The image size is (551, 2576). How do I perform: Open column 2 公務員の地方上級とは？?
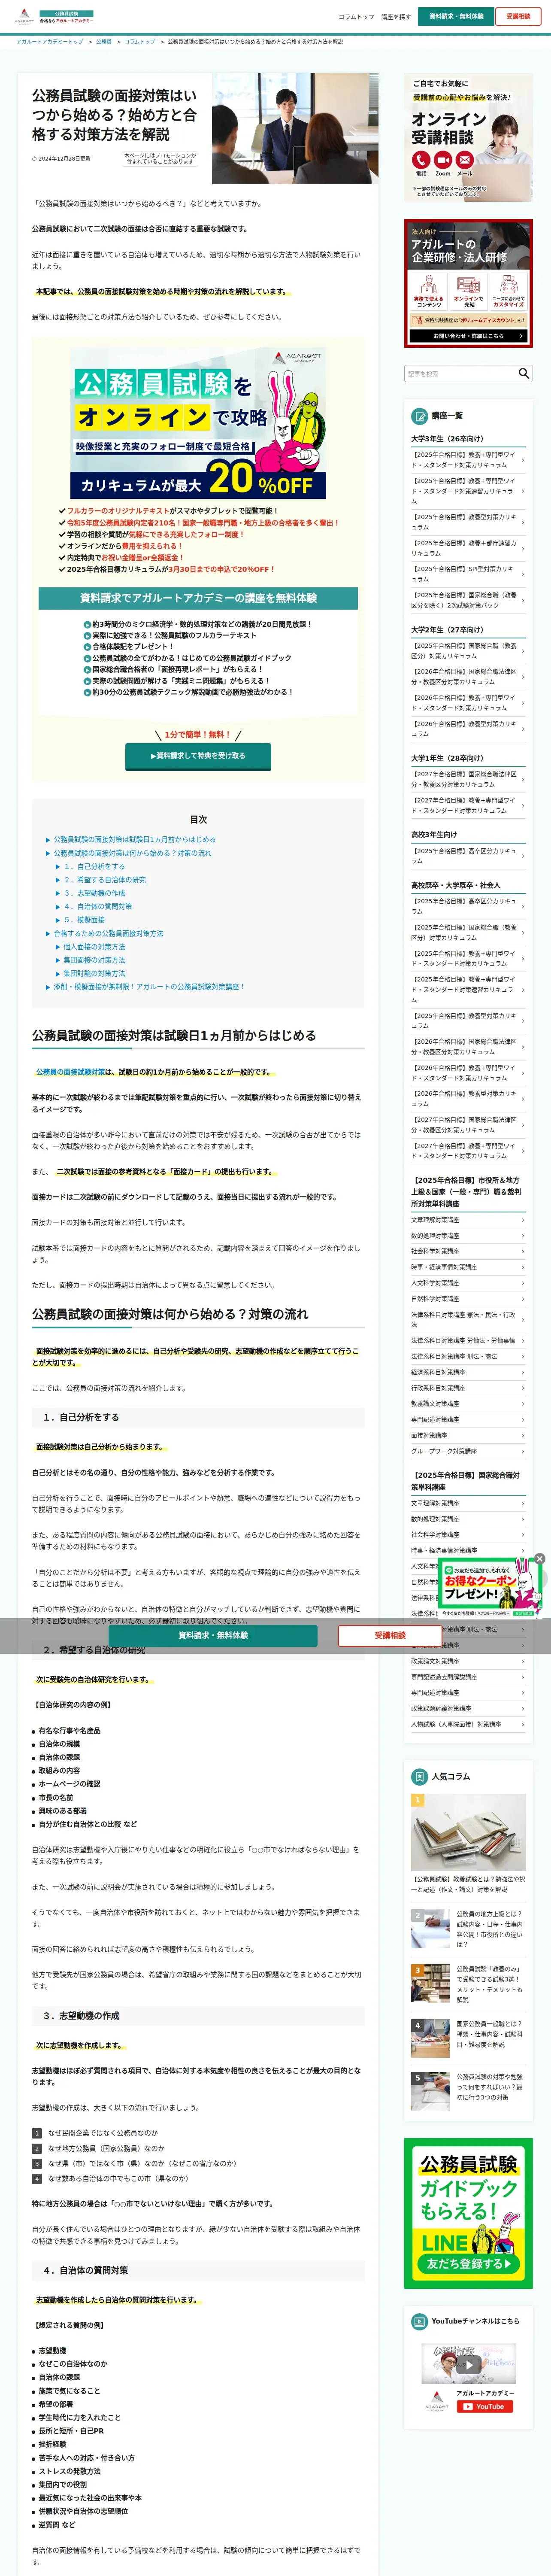tap(468, 1929)
